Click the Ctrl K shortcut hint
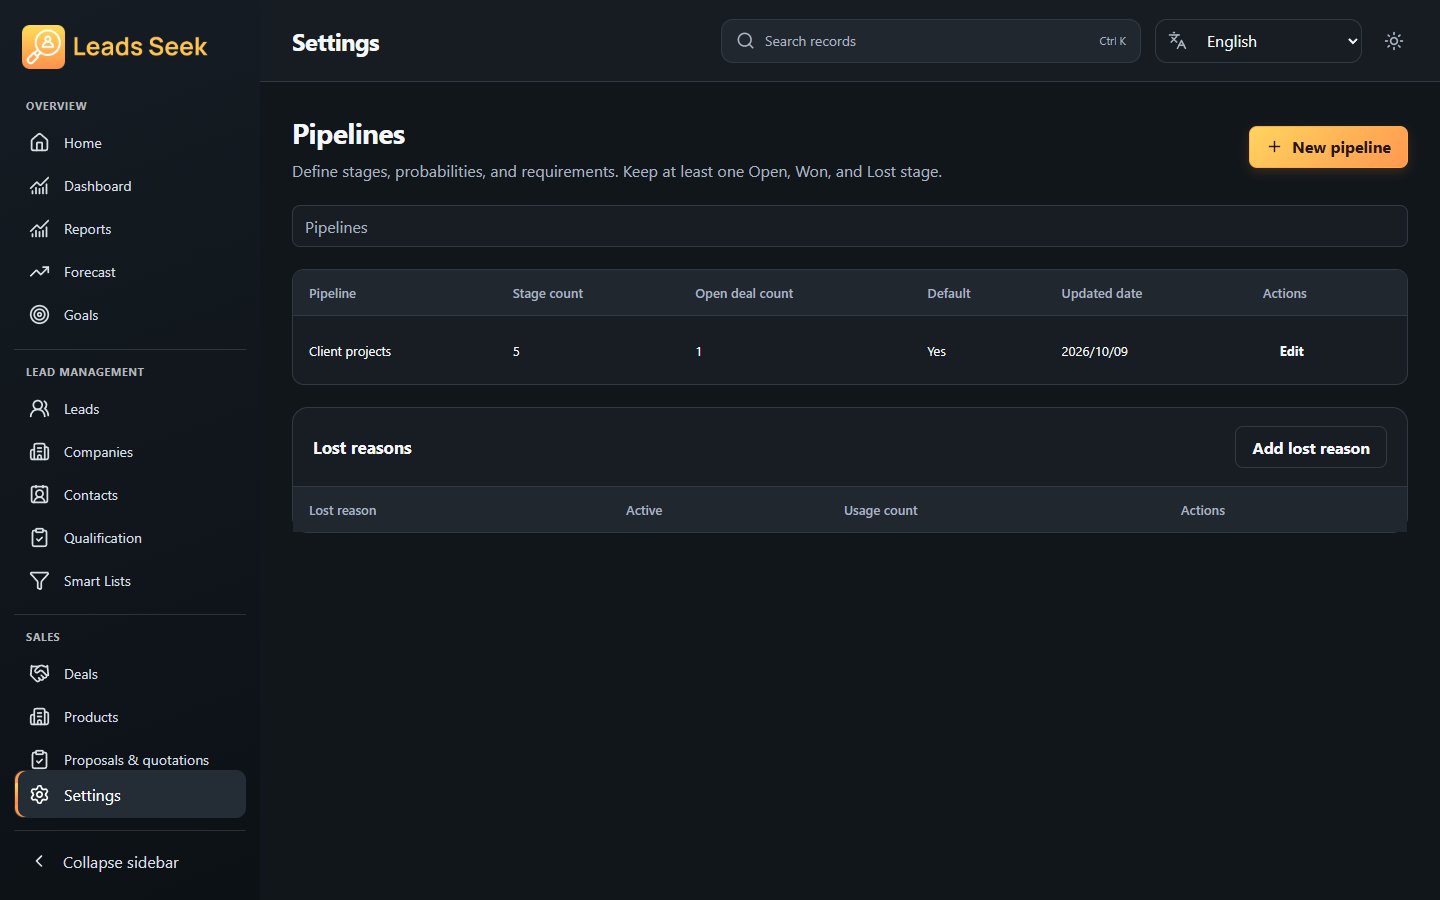Viewport: 1440px width, 900px height. [x=1112, y=41]
